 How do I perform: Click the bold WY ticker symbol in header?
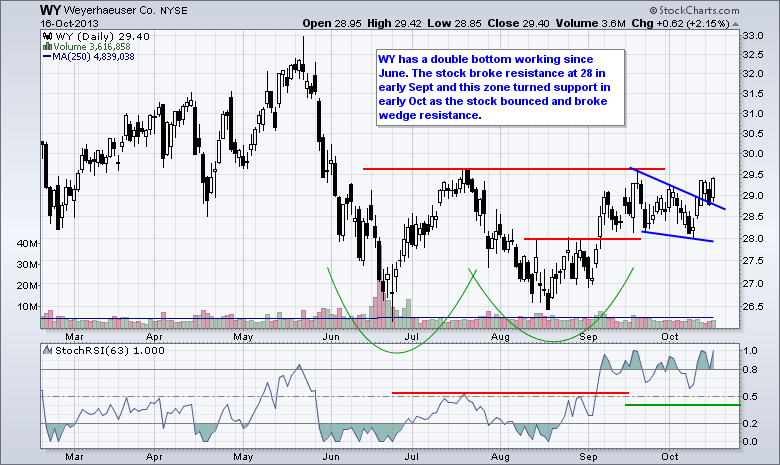(50, 10)
